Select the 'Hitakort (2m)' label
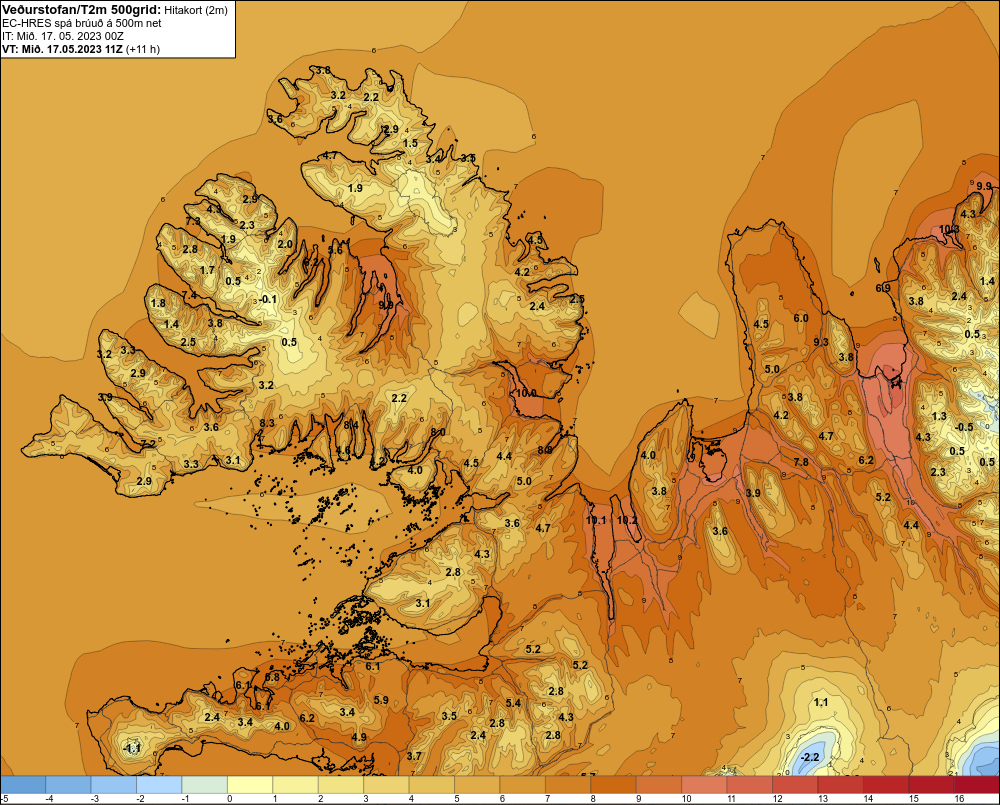This screenshot has height=805, width=1000. pos(196,10)
